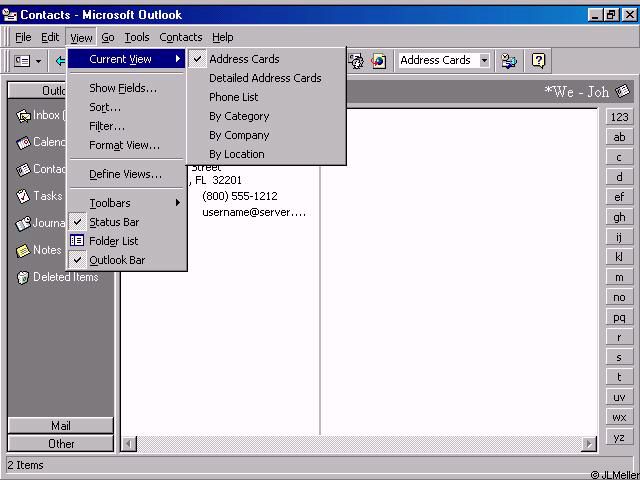
Task: Open Show Fields dialog from menu
Action: (x=127, y=88)
